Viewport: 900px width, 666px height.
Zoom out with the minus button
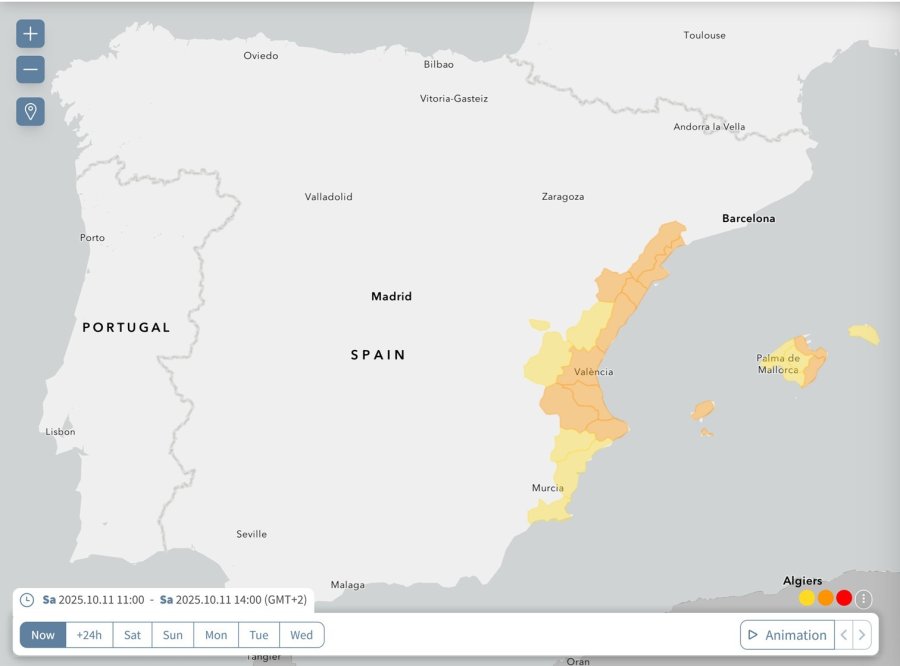point(30,70)
